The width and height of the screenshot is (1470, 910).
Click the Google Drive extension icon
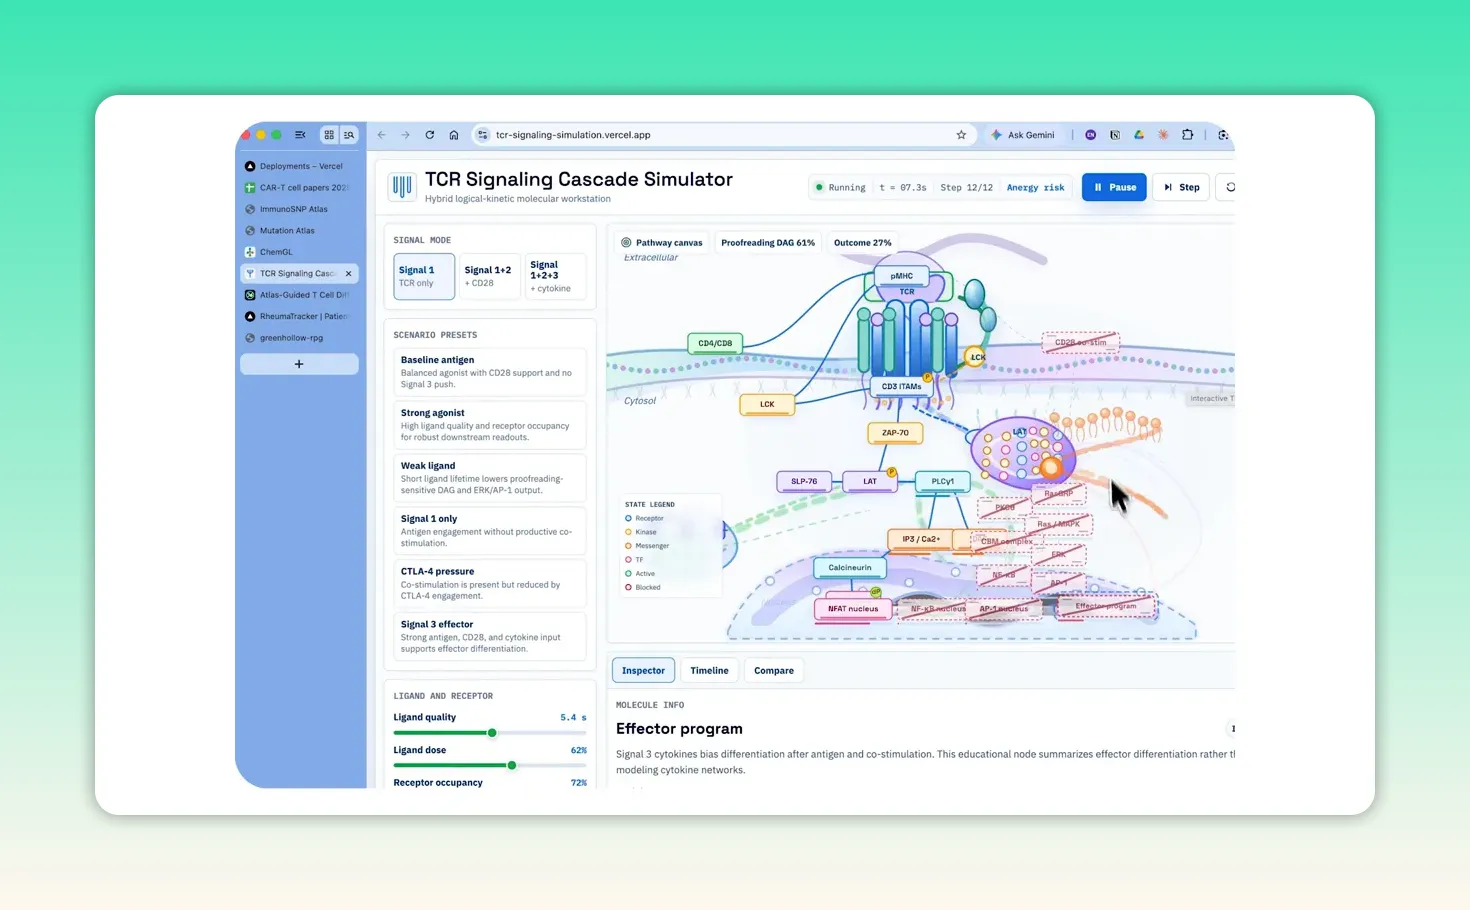(x=1139, y=135)
